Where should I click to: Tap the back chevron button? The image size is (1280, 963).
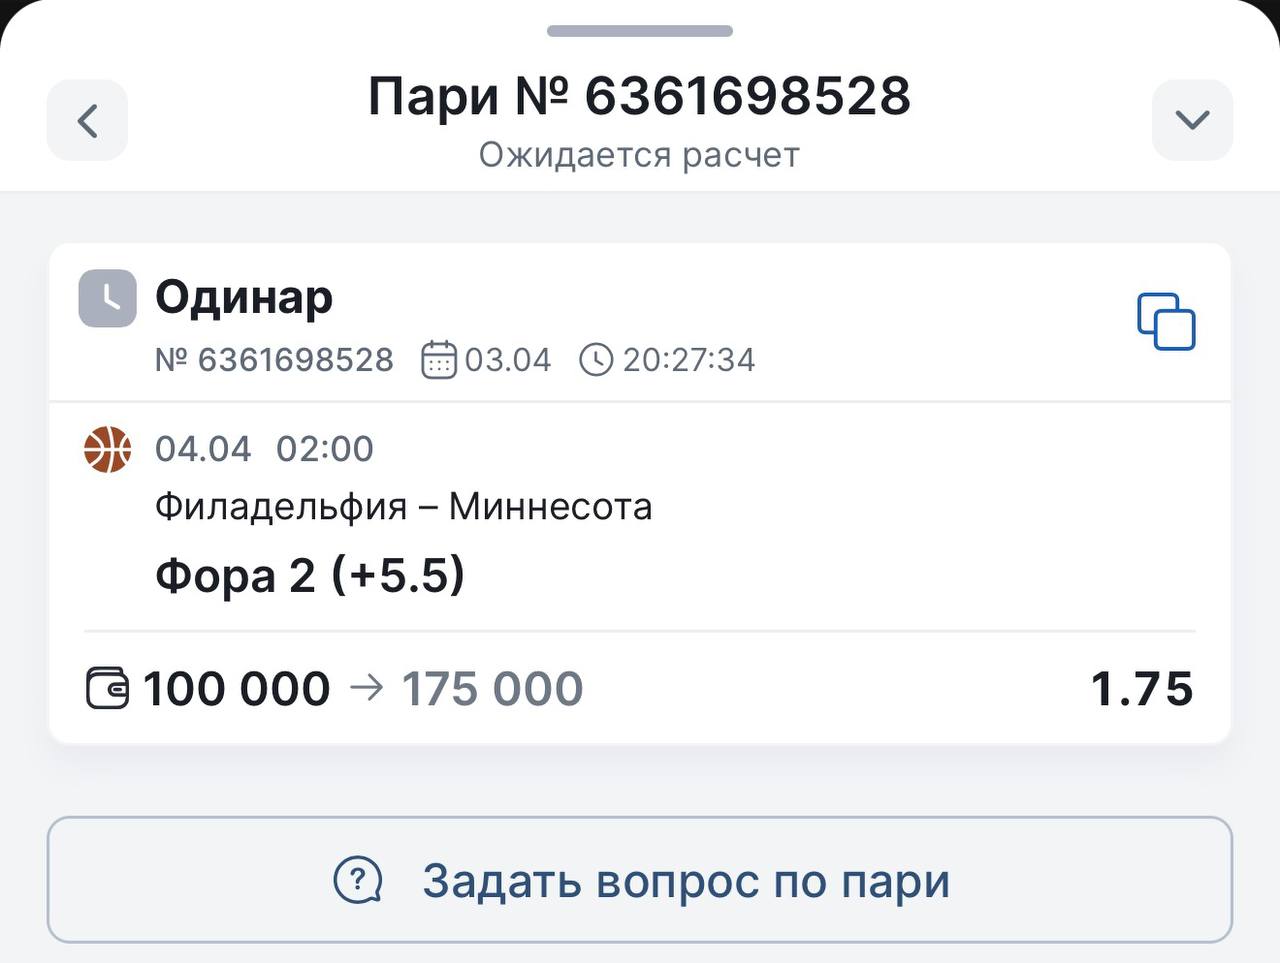[88, 121]
